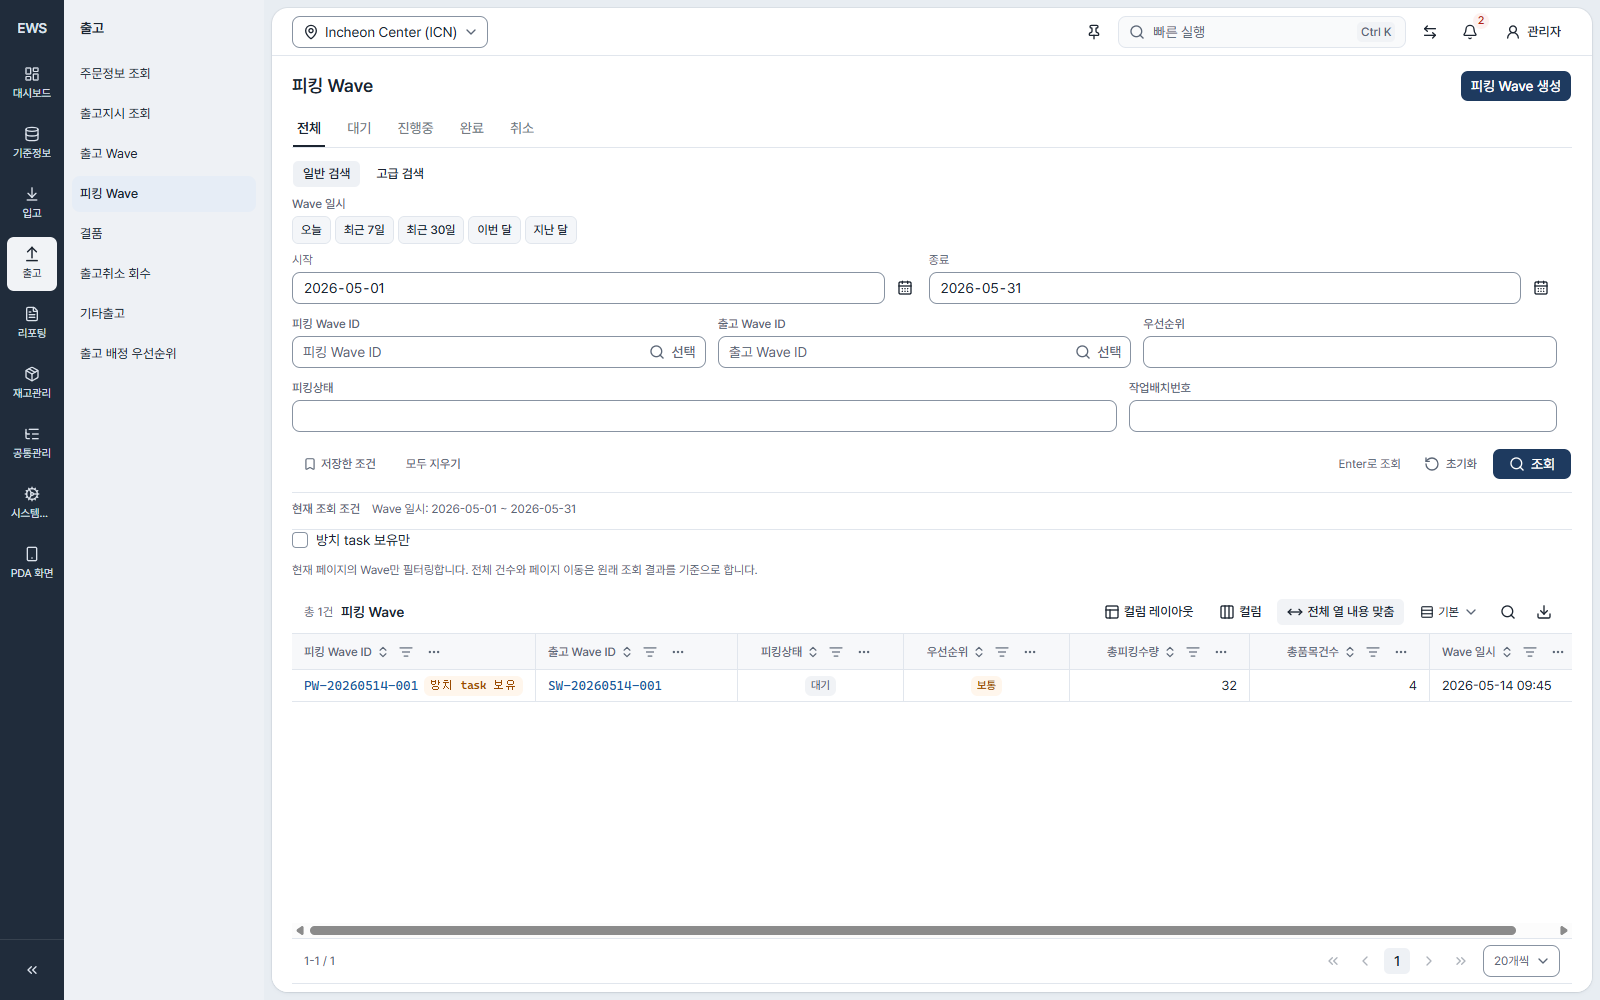The width and height of the screenshot is (1600, 1000).
Task: Click the pin icon in top bar
Action: pyautogui.click(x=1094, y=32)
